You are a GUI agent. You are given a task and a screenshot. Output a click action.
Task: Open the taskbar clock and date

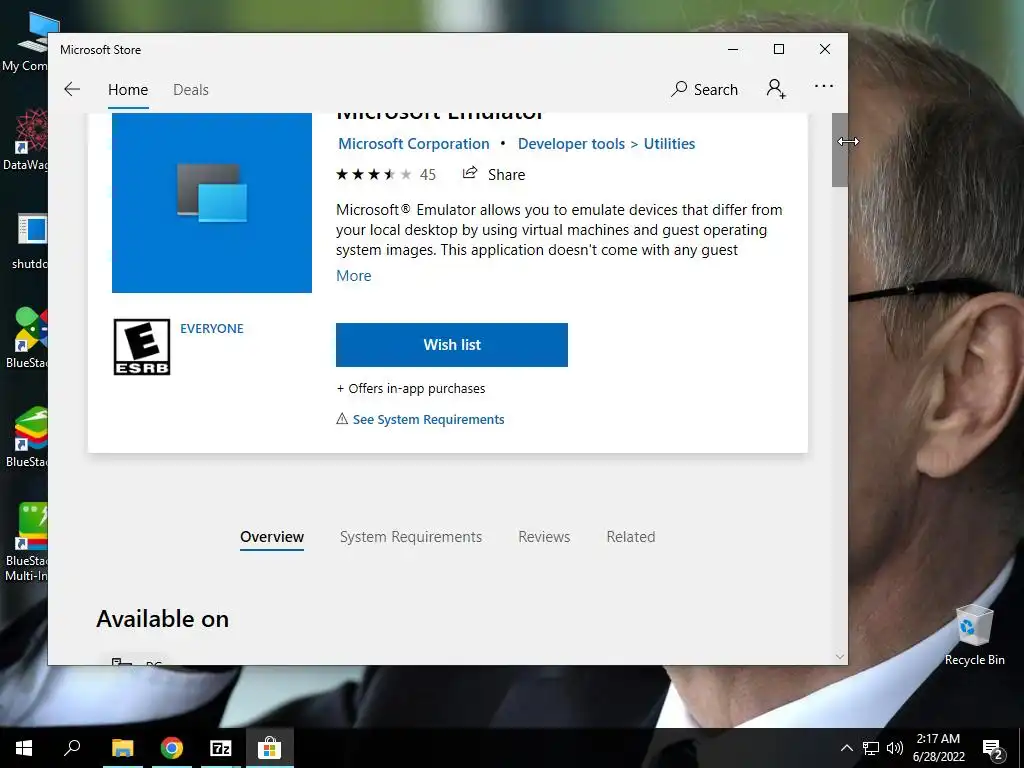tap(938, 748)
